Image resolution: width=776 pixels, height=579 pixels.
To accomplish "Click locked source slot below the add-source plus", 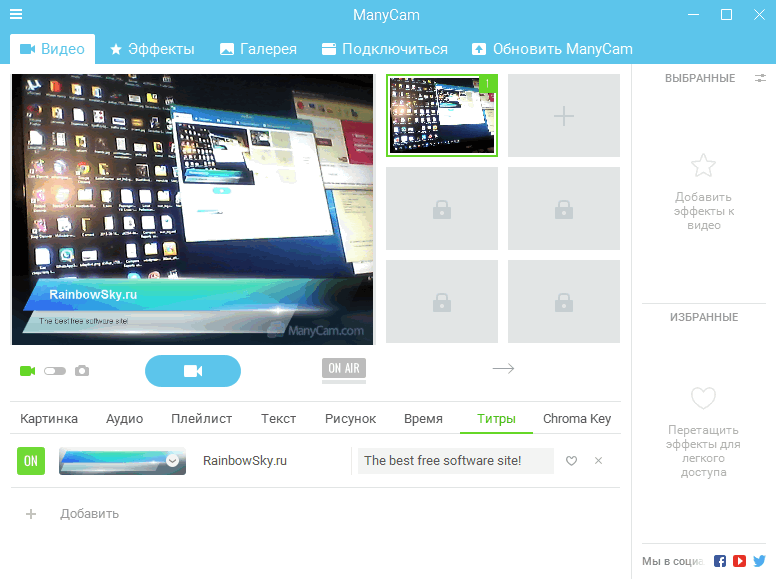I will point(564,208).
